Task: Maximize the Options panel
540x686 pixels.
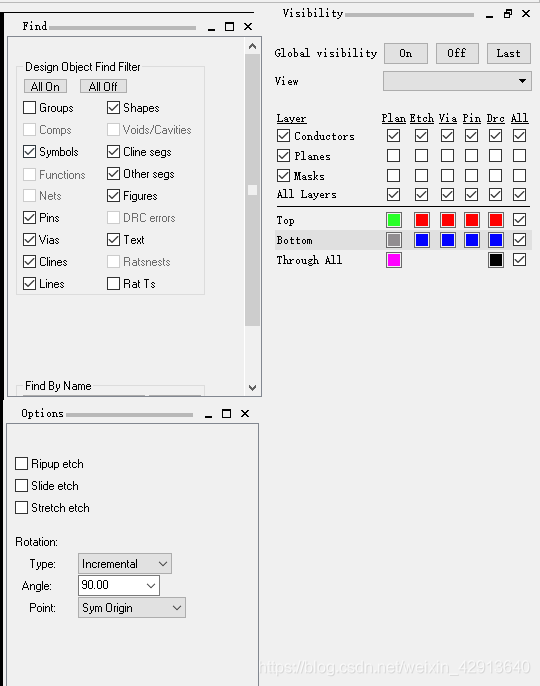Action: click(x=226, y=413)
